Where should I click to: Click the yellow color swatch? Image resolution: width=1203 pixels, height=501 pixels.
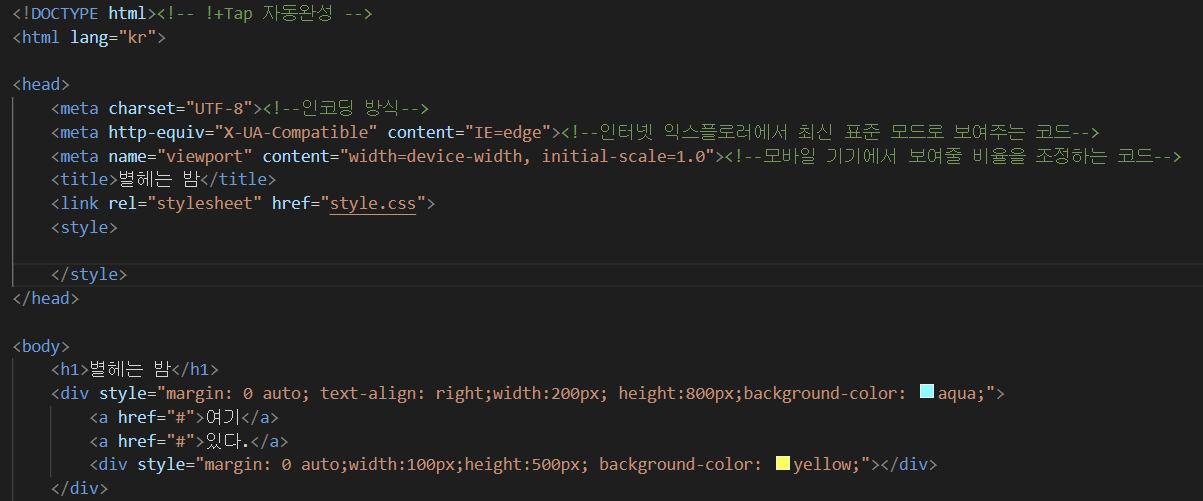coord(783,463)
